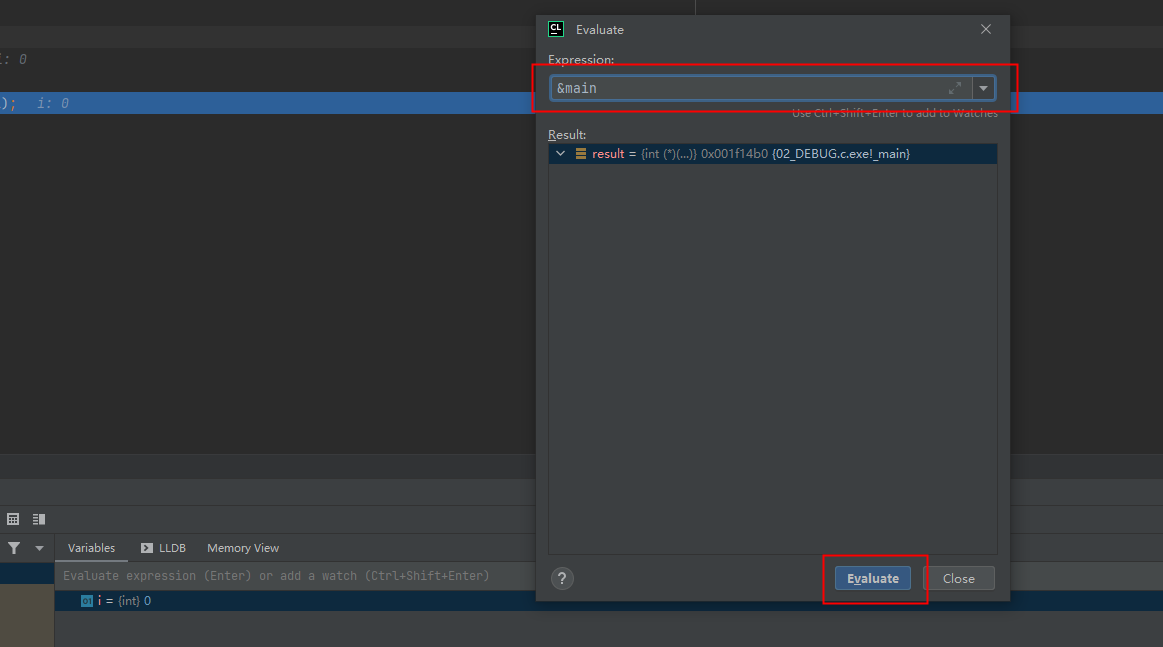Click the restore layout icon in debug toolbar
Screen dimensions: 1163x647
[39, 519]
